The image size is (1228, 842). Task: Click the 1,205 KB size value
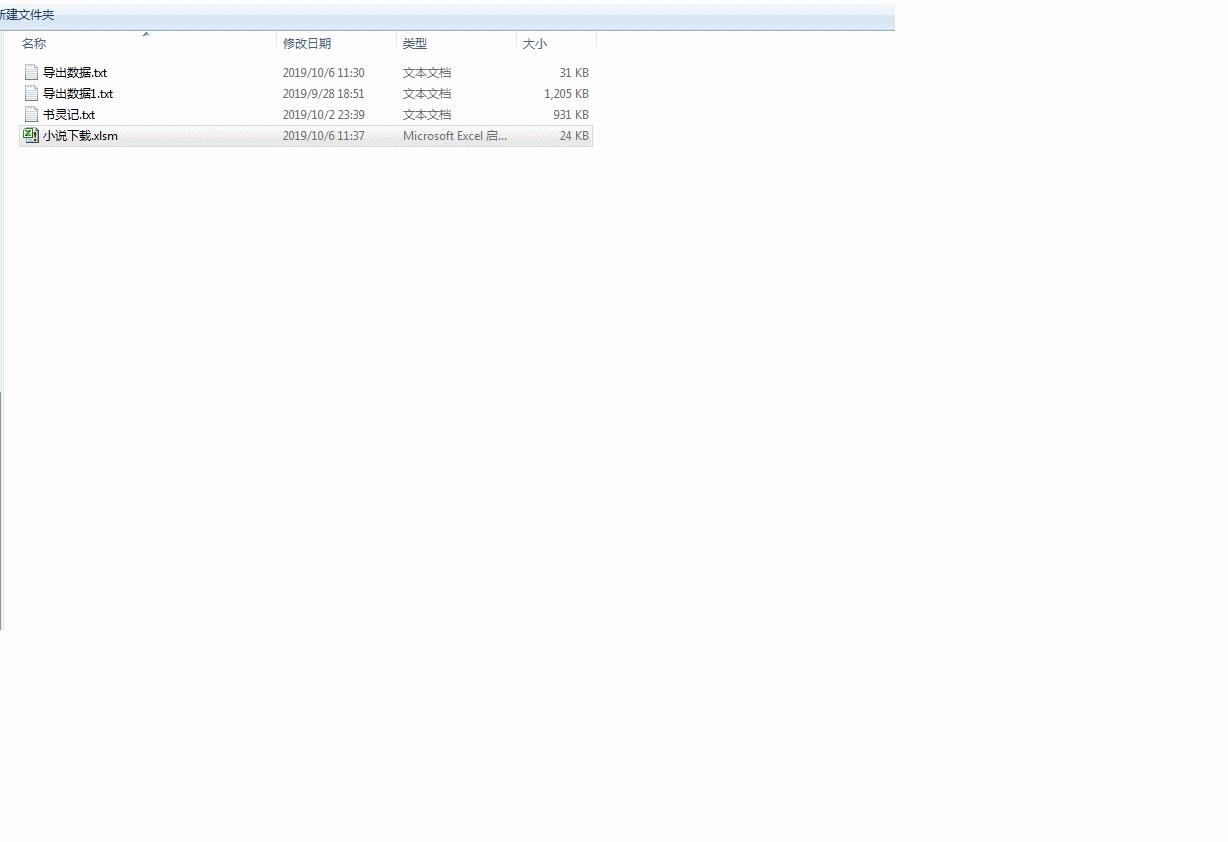[566, 94]
